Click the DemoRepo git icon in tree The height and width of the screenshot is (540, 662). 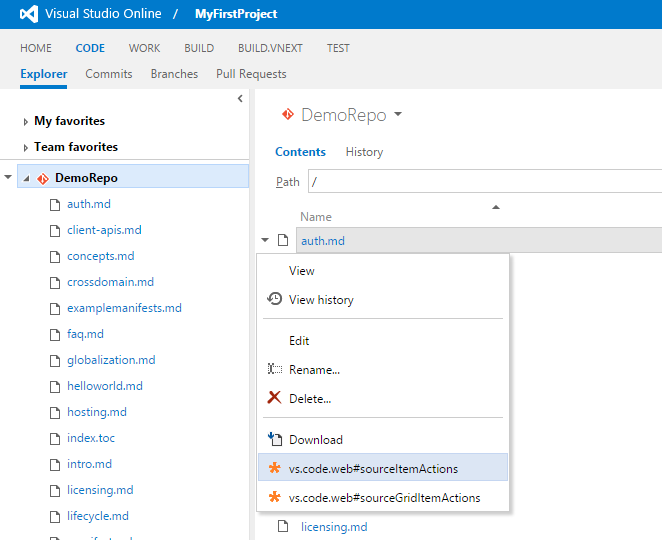(x=43, y=179)
